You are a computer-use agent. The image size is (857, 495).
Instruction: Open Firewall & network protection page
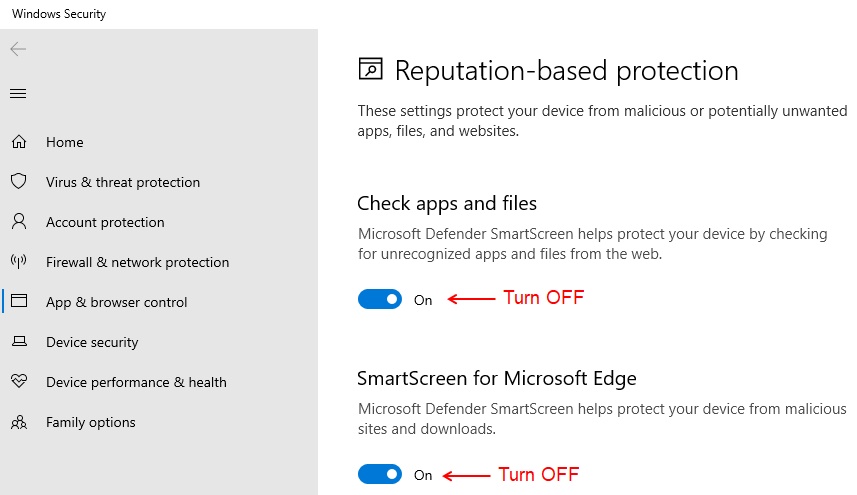click(137, 262)
